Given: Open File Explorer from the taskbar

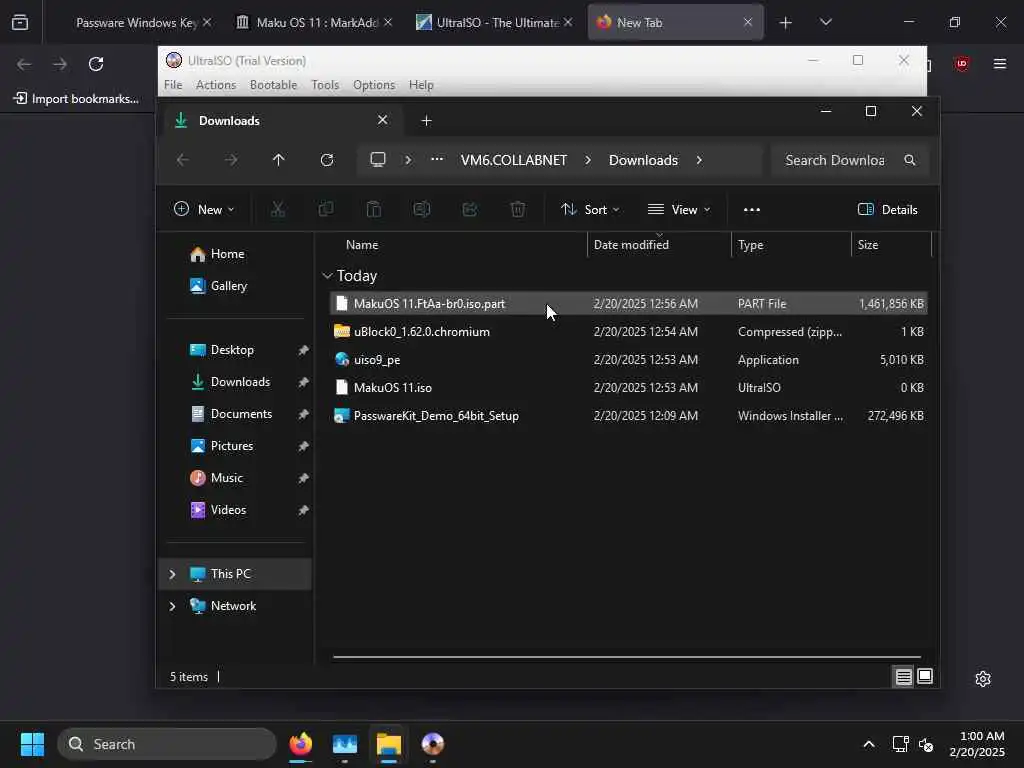Looking at the screenshot, I should (x=389, y=744).
